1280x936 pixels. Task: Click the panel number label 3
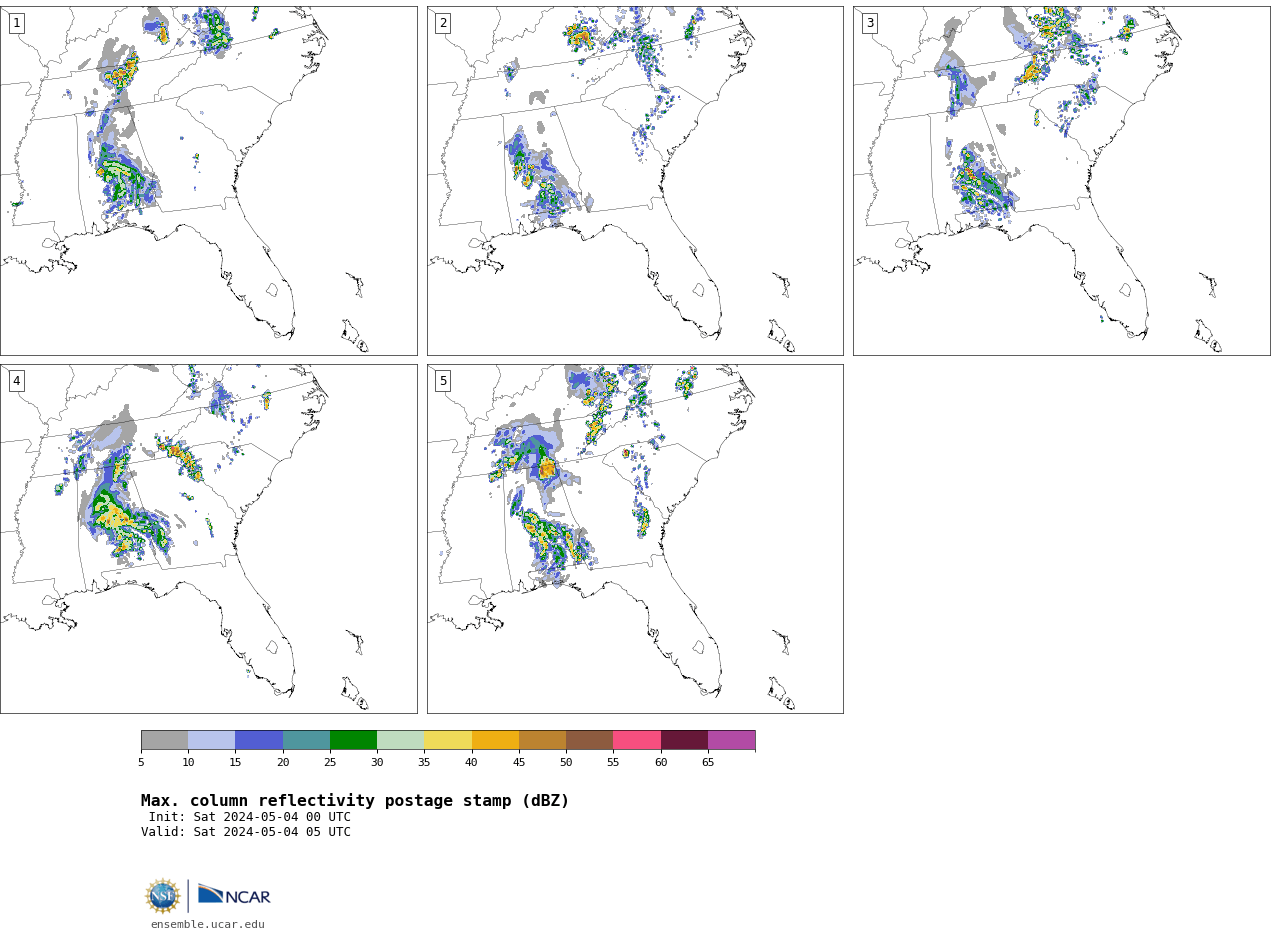pyautogui.click(x=869, y=23)
